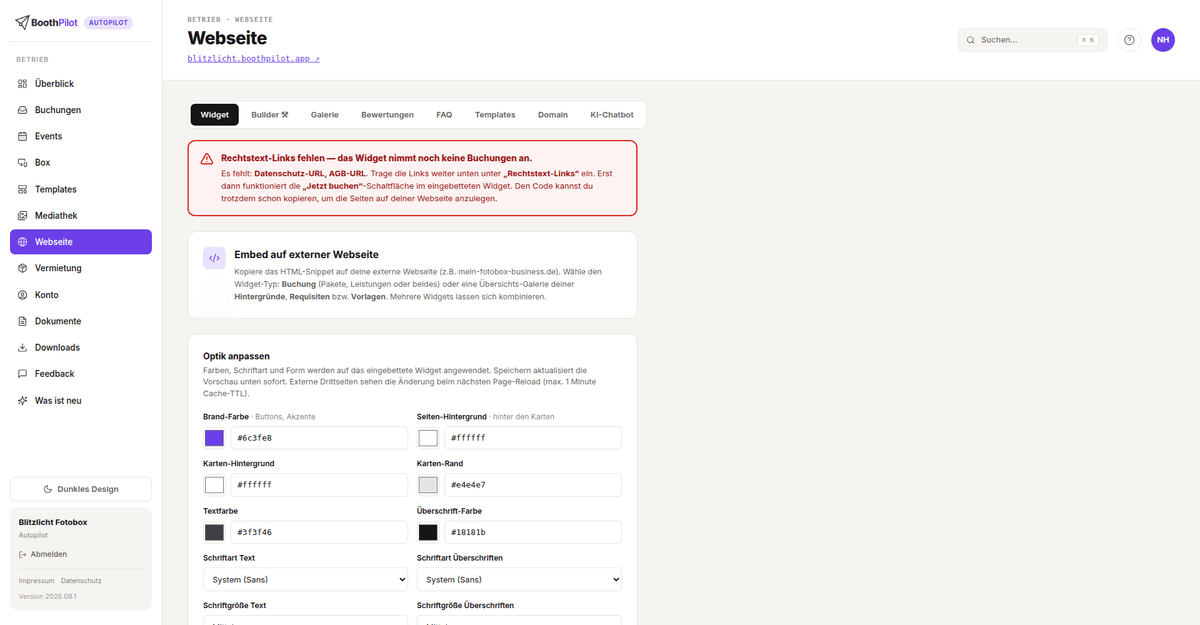
Task: Switch to the Builder tab
Action: pyautogui.click(x=270, y=115)
